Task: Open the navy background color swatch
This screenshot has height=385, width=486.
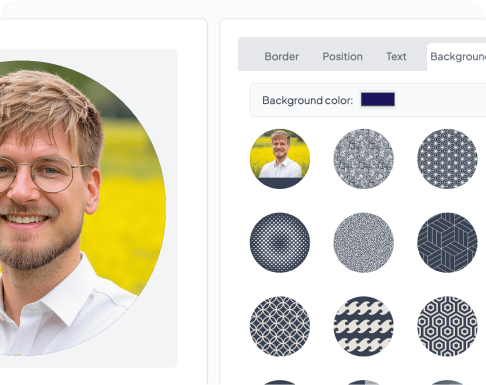Action: tap(378, 100)
